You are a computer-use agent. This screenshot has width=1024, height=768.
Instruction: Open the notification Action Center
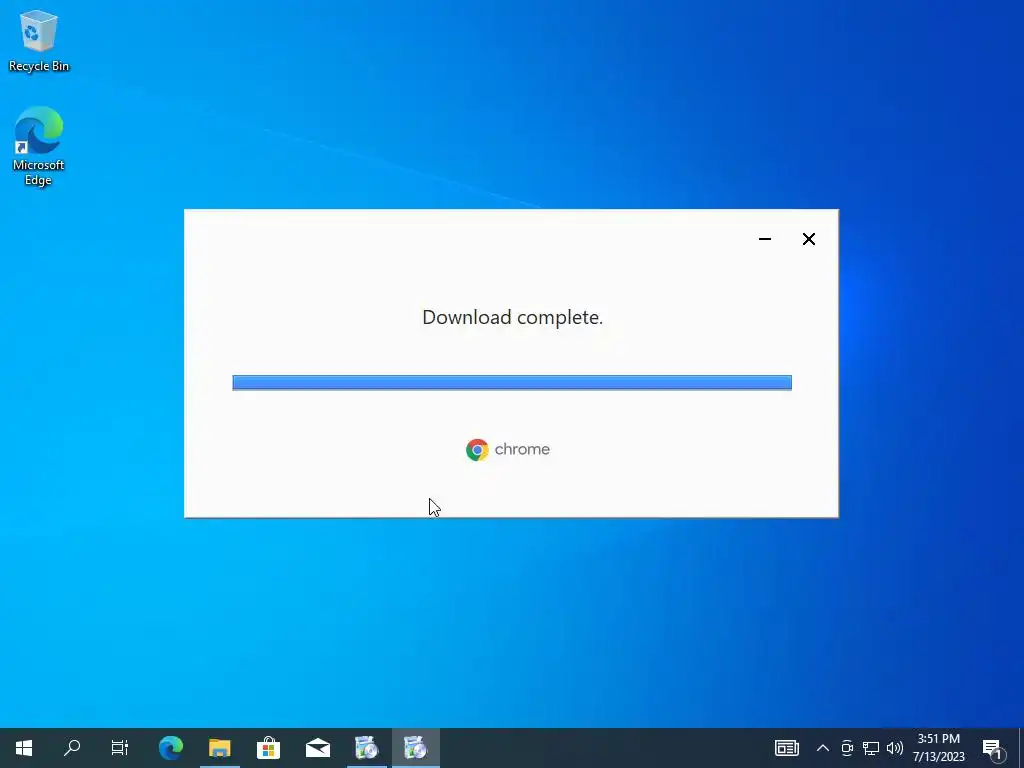pos(993,748)
